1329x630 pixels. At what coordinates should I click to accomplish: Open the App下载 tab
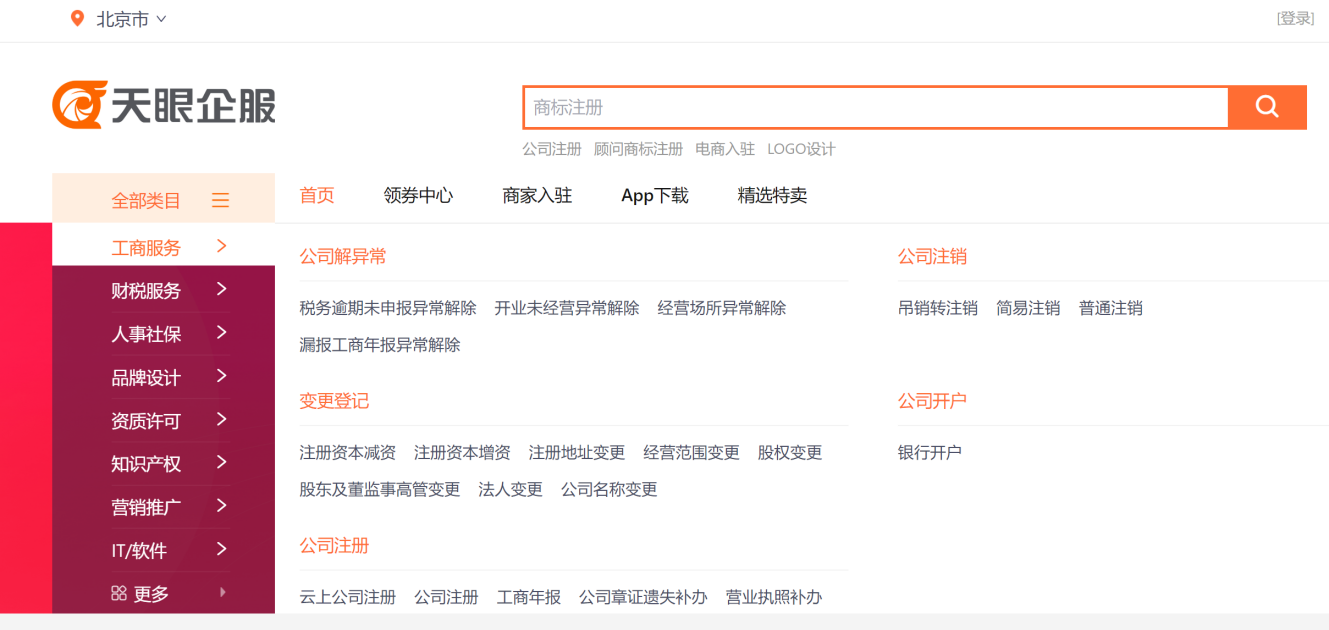click(655, 196)
